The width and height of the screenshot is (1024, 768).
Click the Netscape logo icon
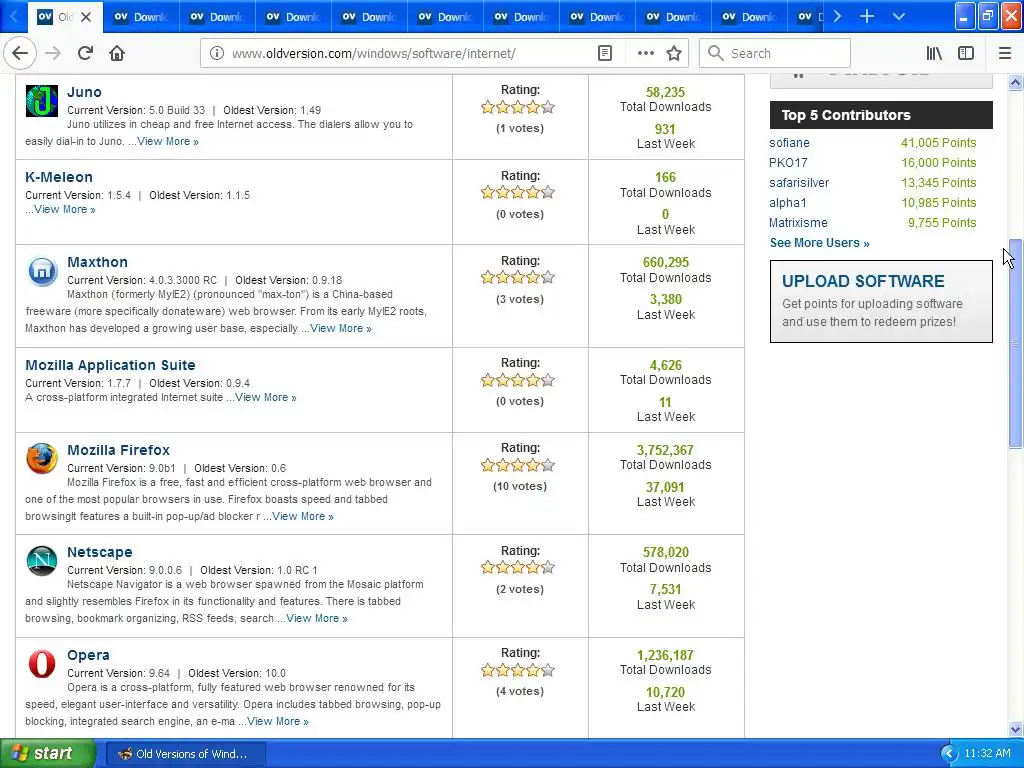42,560
